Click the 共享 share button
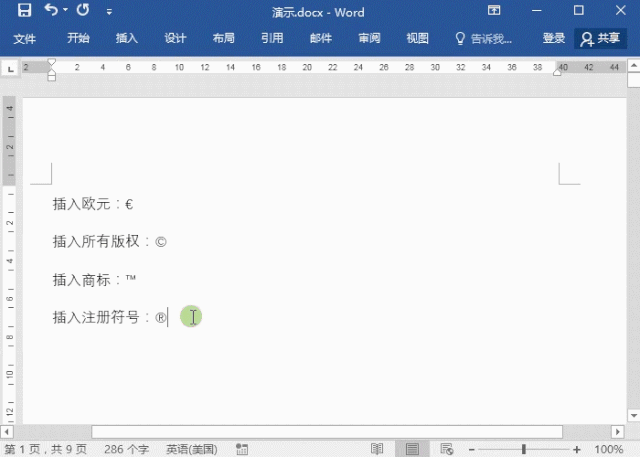Image resolution: width=640 pixels, height=457 pixels. (600, 39)
